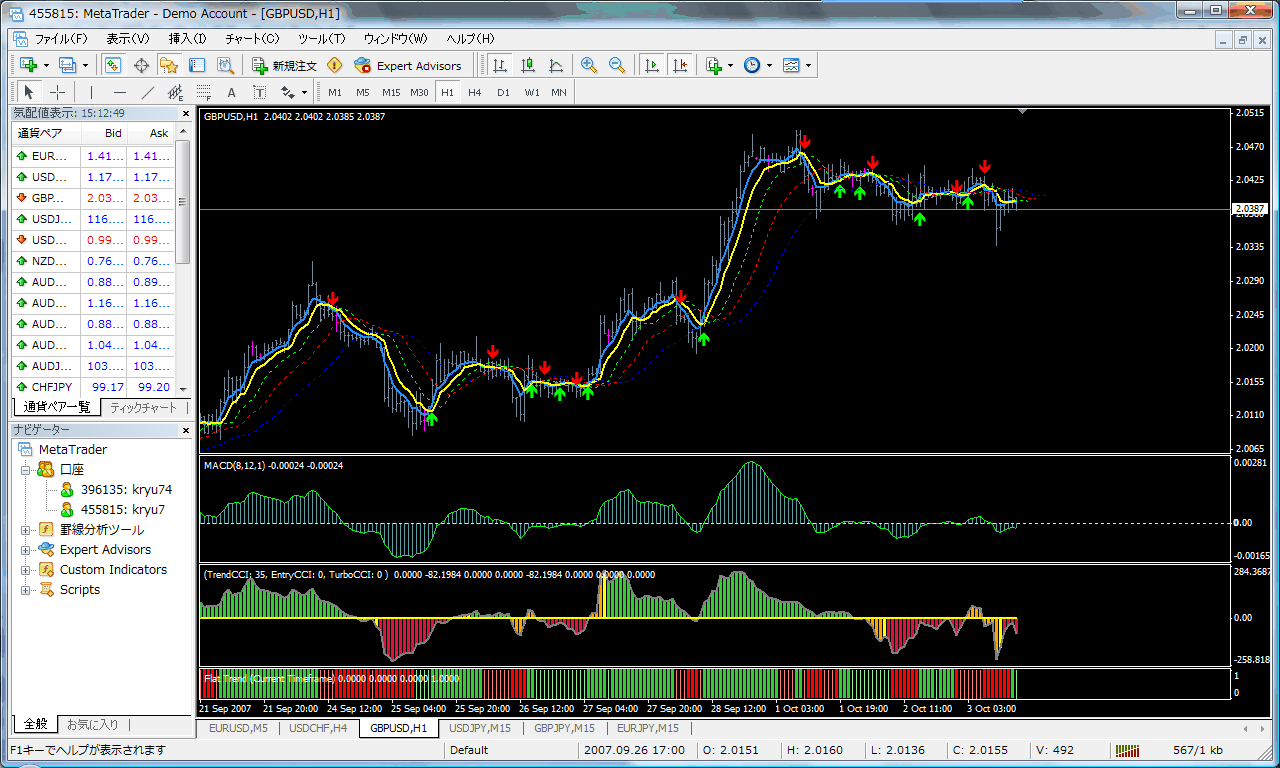Draw a horizontal line tool
This screenshot has width=1280, height=768.
(120, 92)
